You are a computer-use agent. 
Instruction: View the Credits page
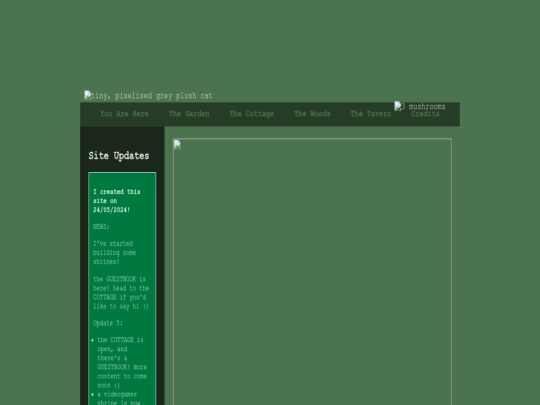tap(425, 114)
